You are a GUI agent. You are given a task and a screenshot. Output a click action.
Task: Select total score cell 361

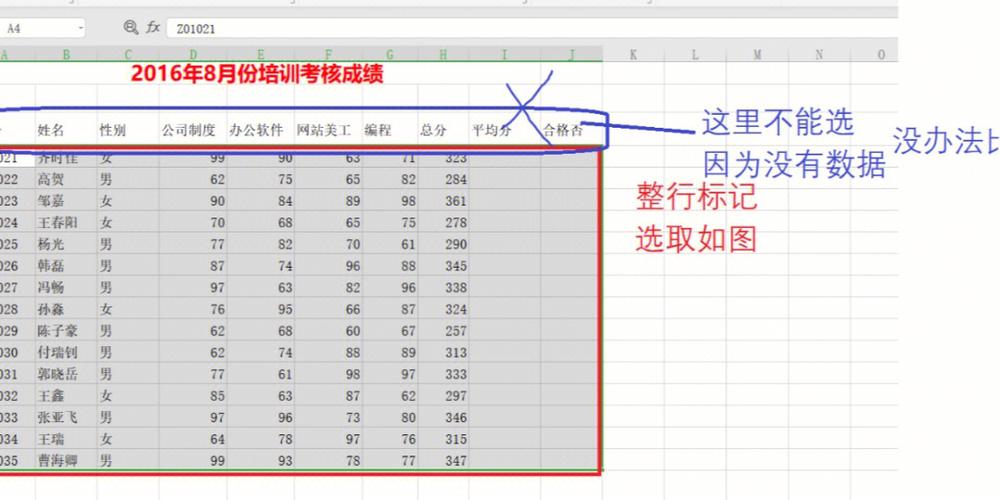(443, 202)
